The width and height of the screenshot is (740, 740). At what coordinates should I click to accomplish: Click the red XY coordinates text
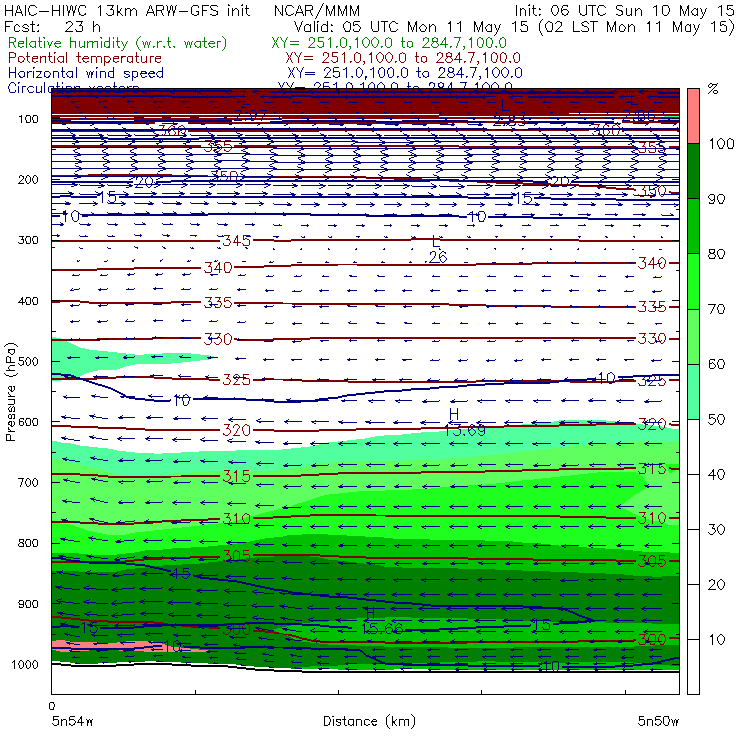(403, 58)
